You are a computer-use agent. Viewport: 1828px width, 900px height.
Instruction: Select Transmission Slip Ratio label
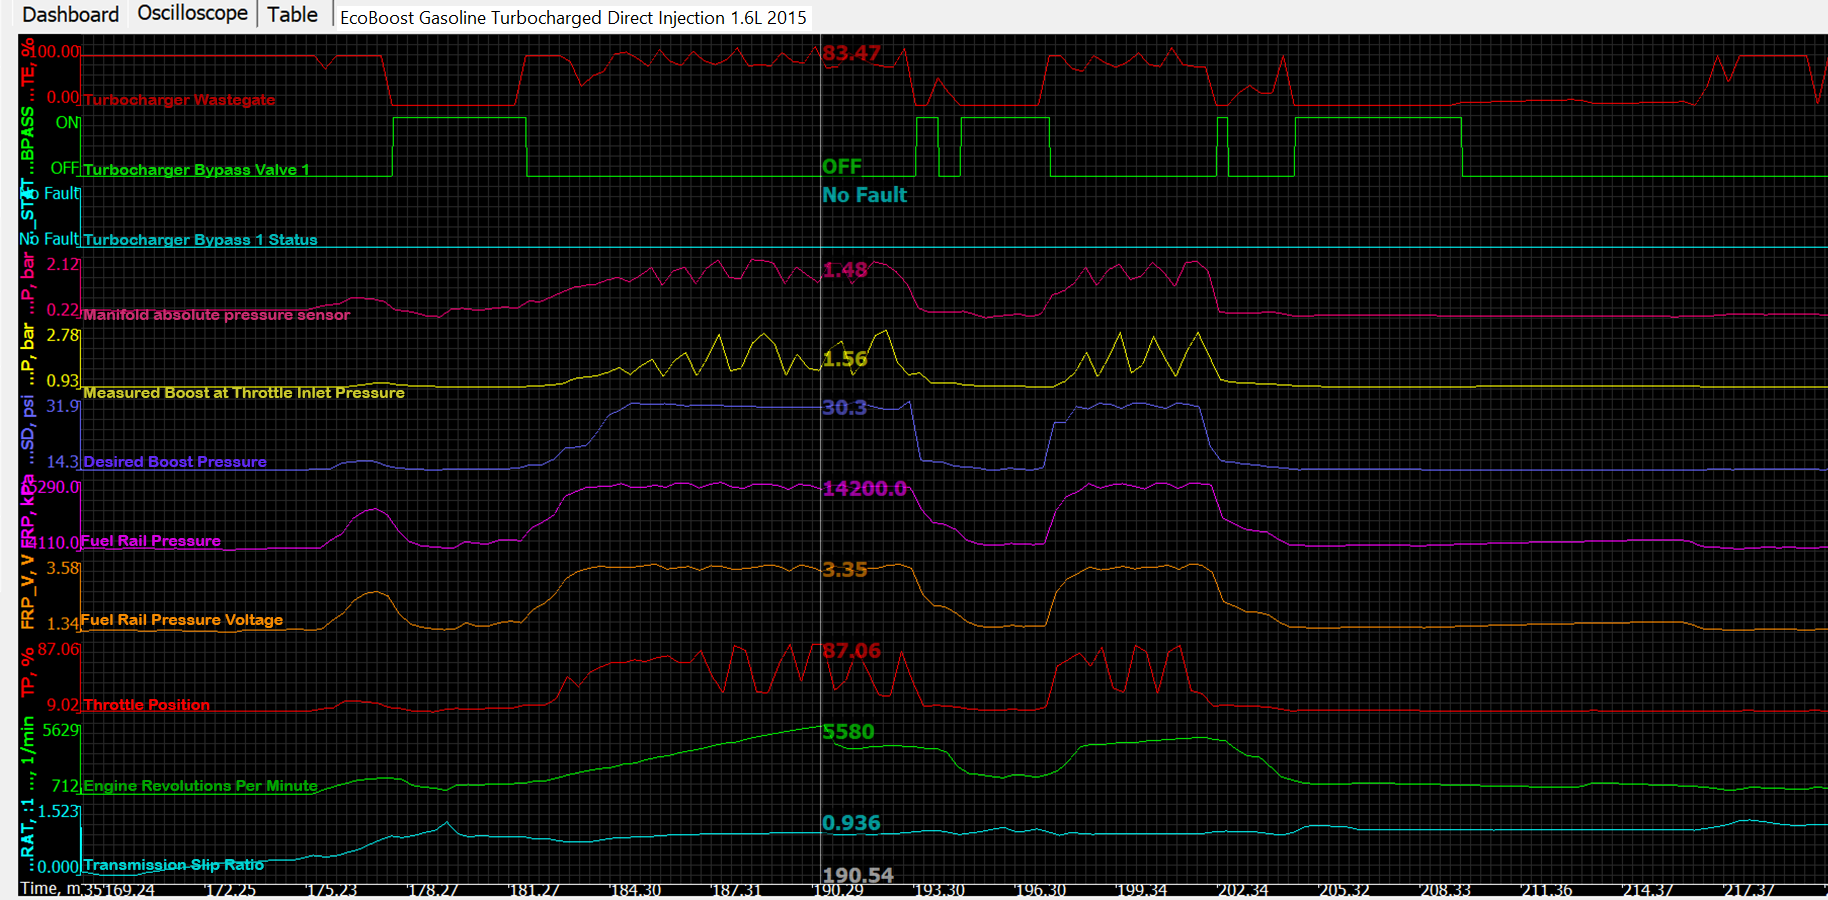click(x=174, y=865)
